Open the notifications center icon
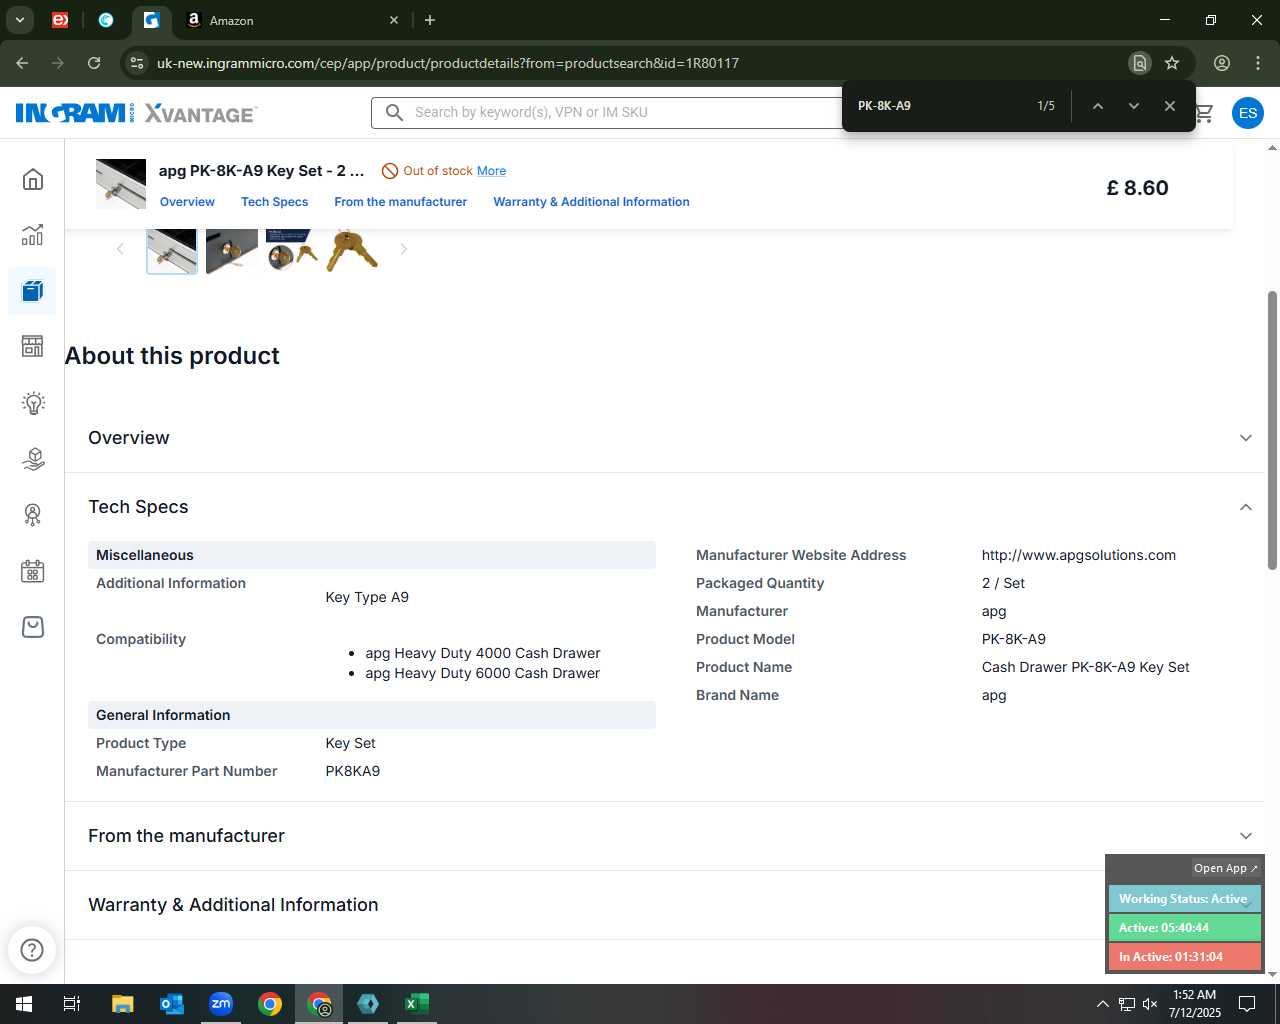This screenshot has height=1024, width=1280. pos(1247,1004)
